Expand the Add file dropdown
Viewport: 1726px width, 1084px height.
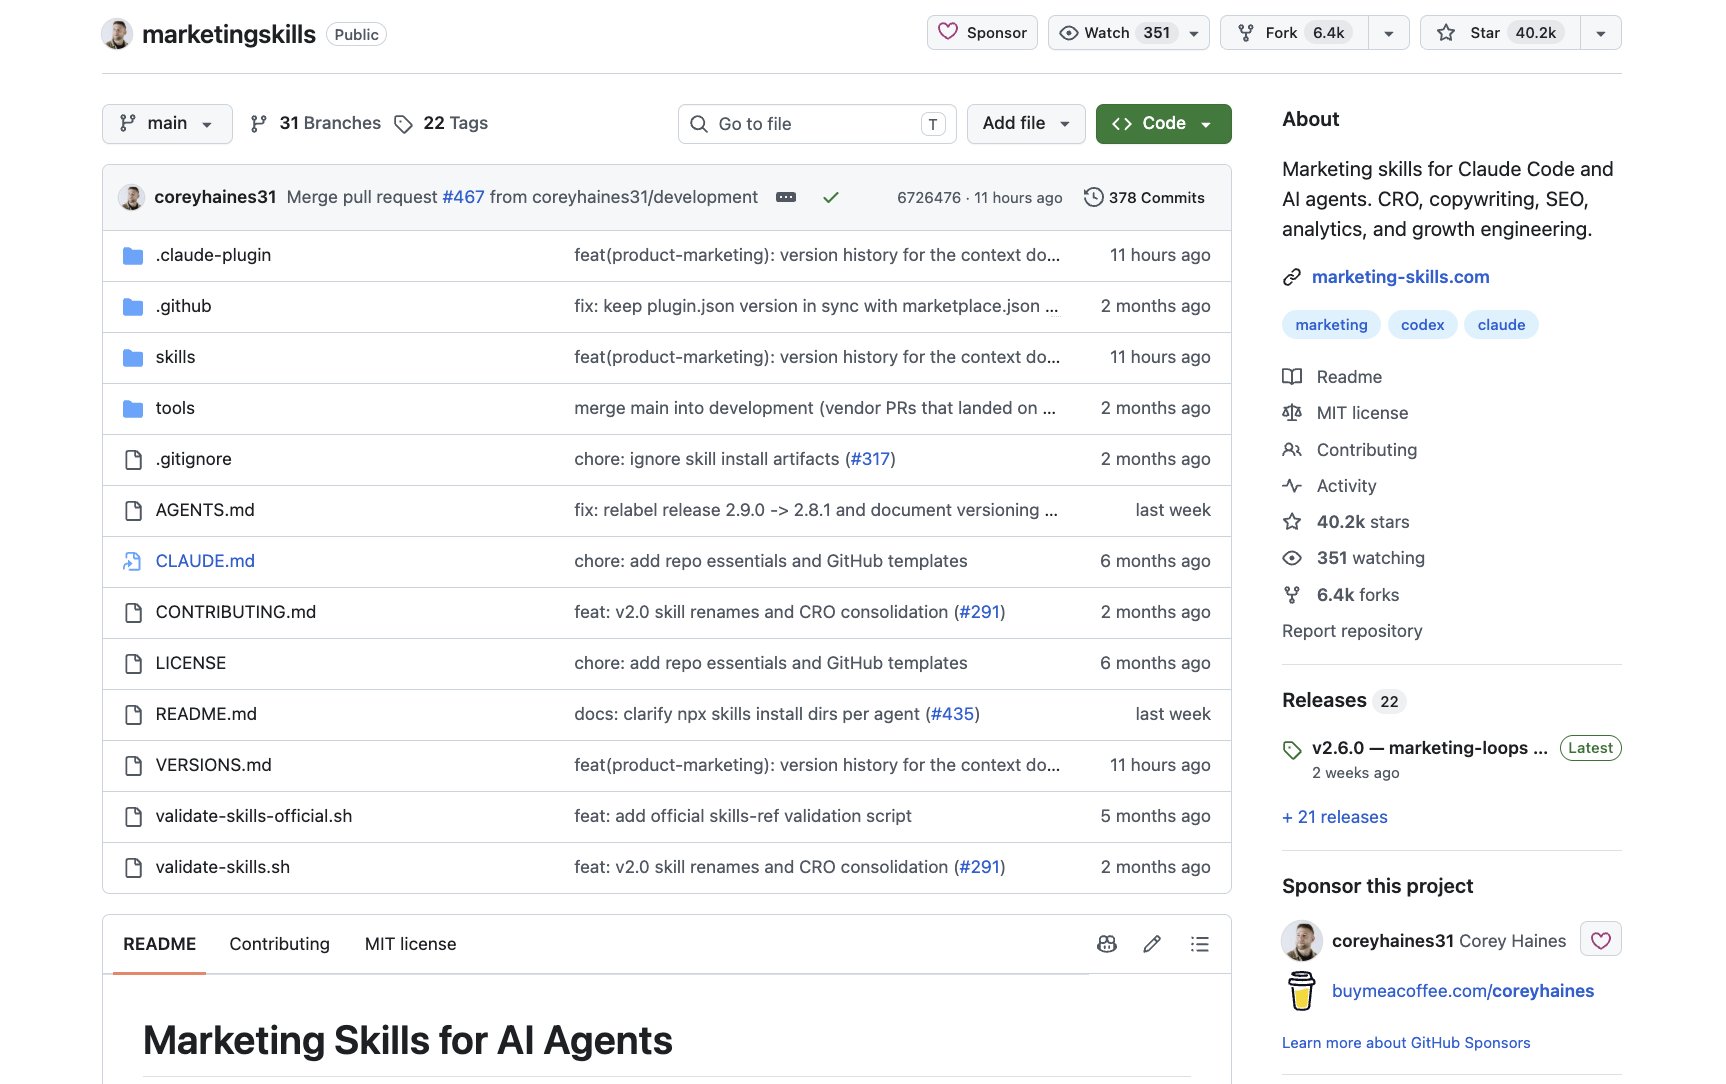(1026, 124)
